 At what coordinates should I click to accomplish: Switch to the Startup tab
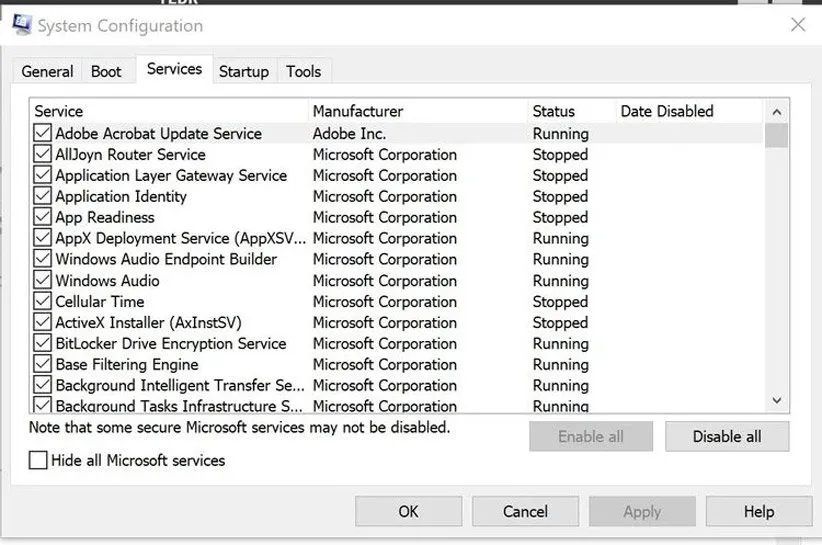pyautogui.click(x=244, y=71)
